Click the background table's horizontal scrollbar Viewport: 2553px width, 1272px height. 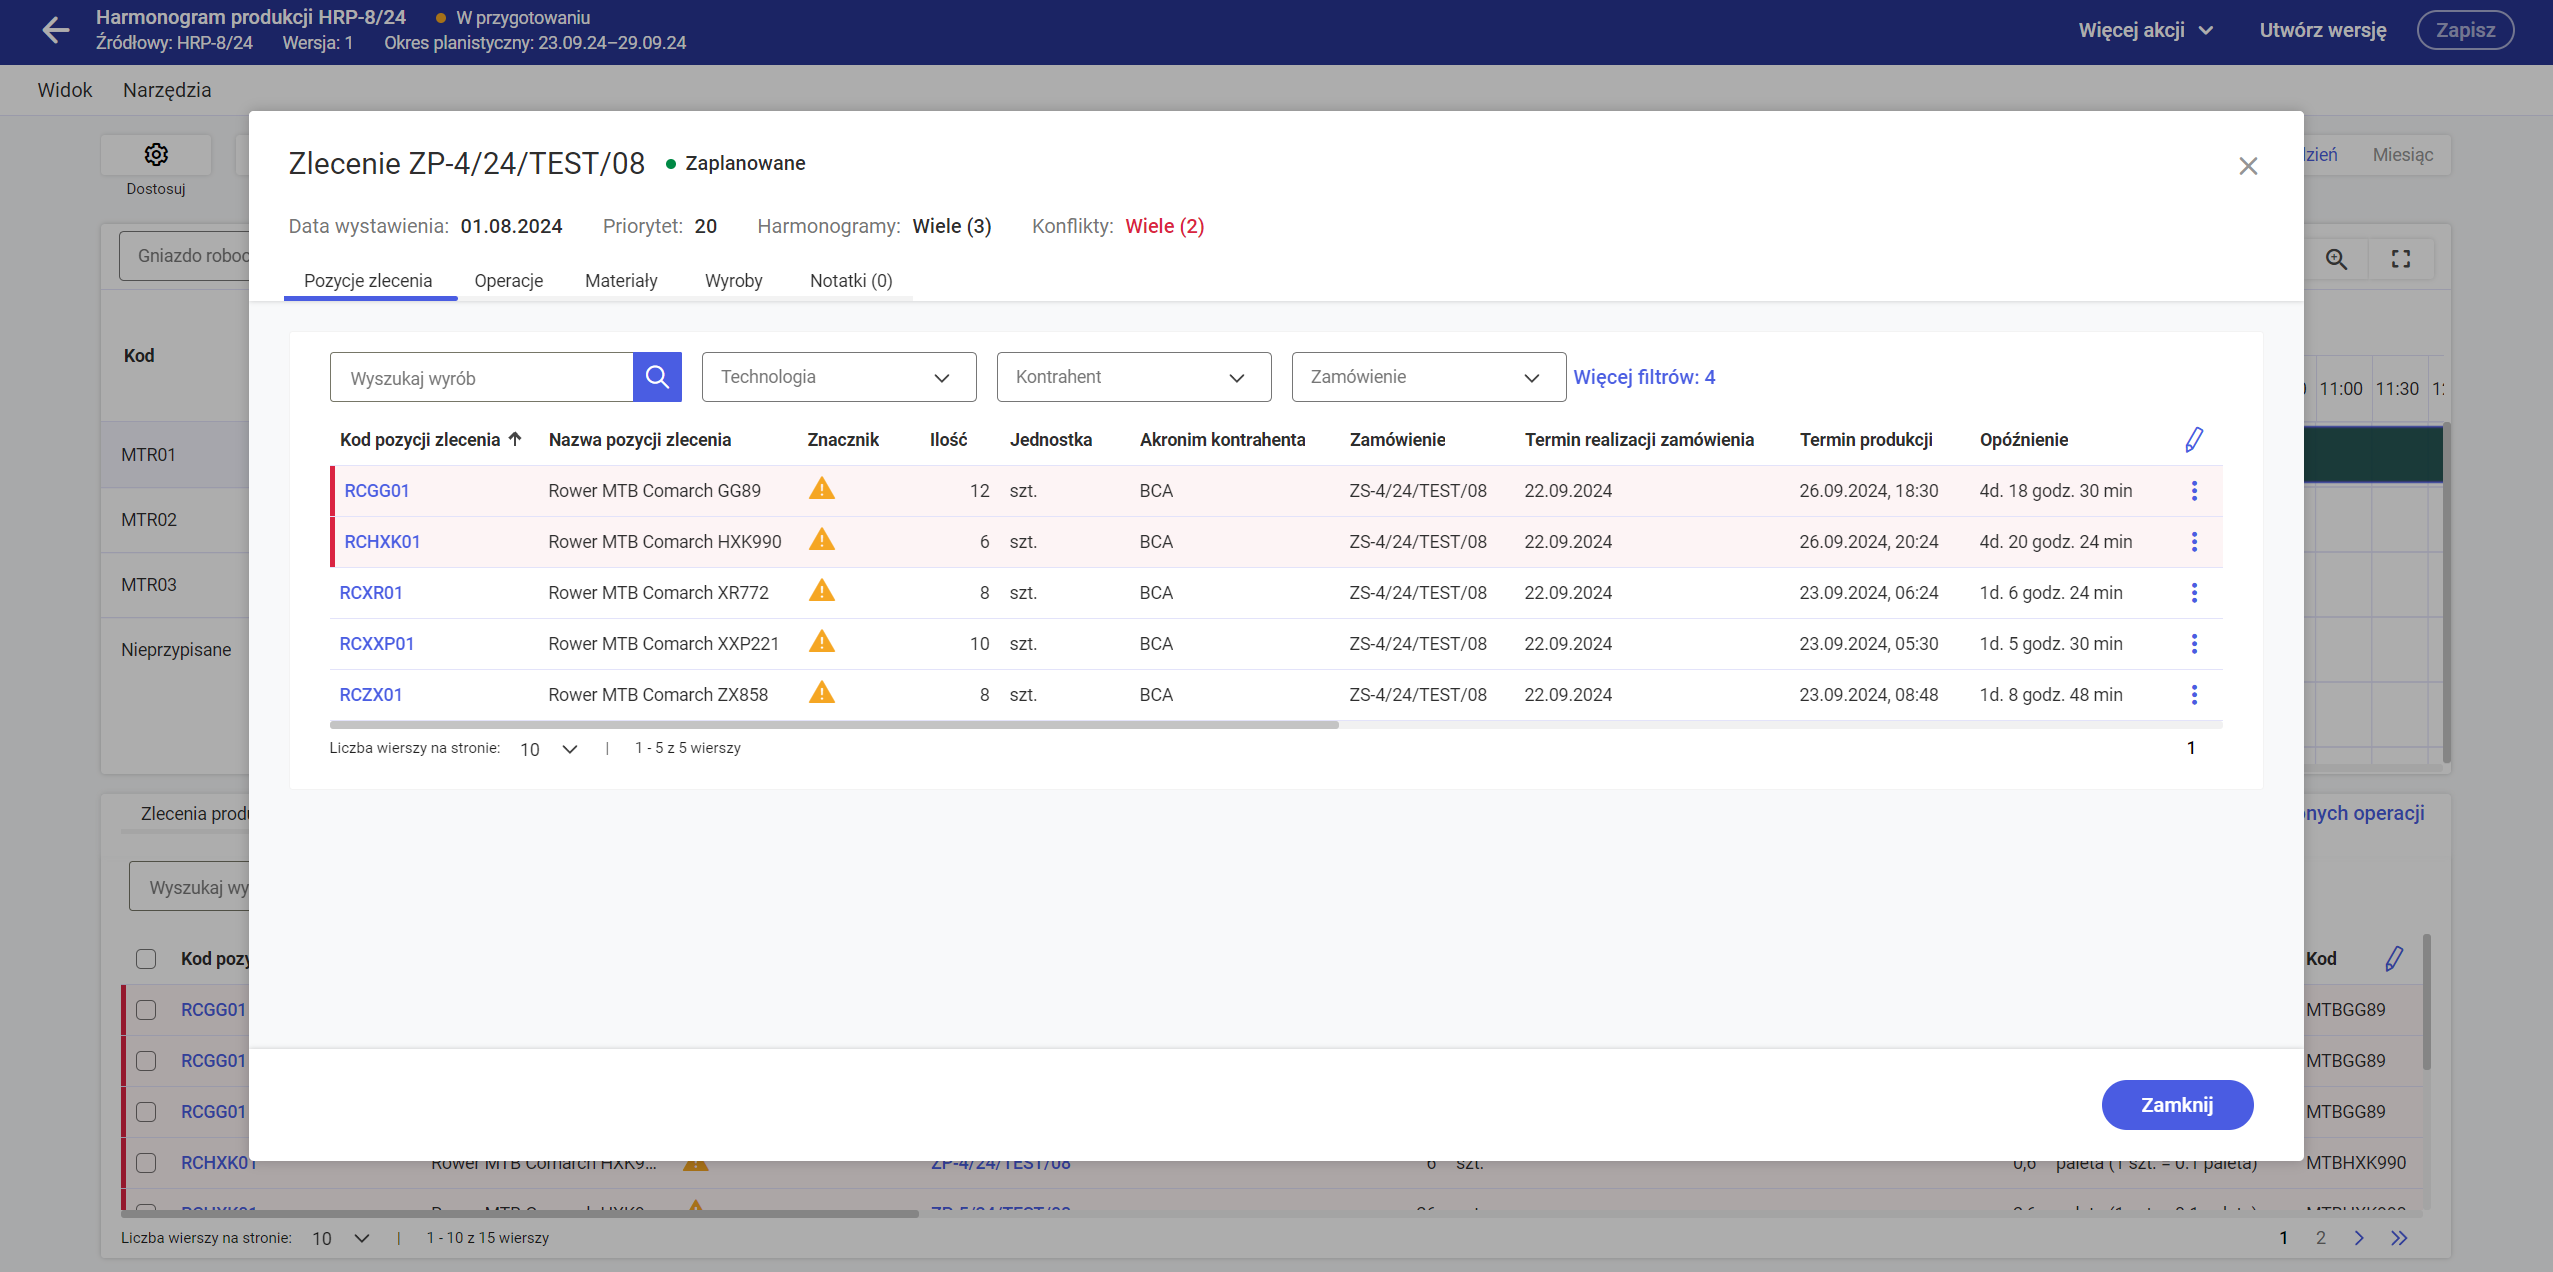(x=520, y=1214)
